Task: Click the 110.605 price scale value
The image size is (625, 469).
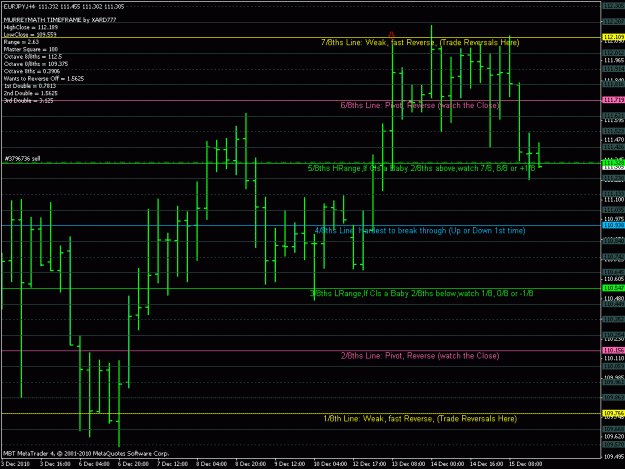Action: click(614, 279)
